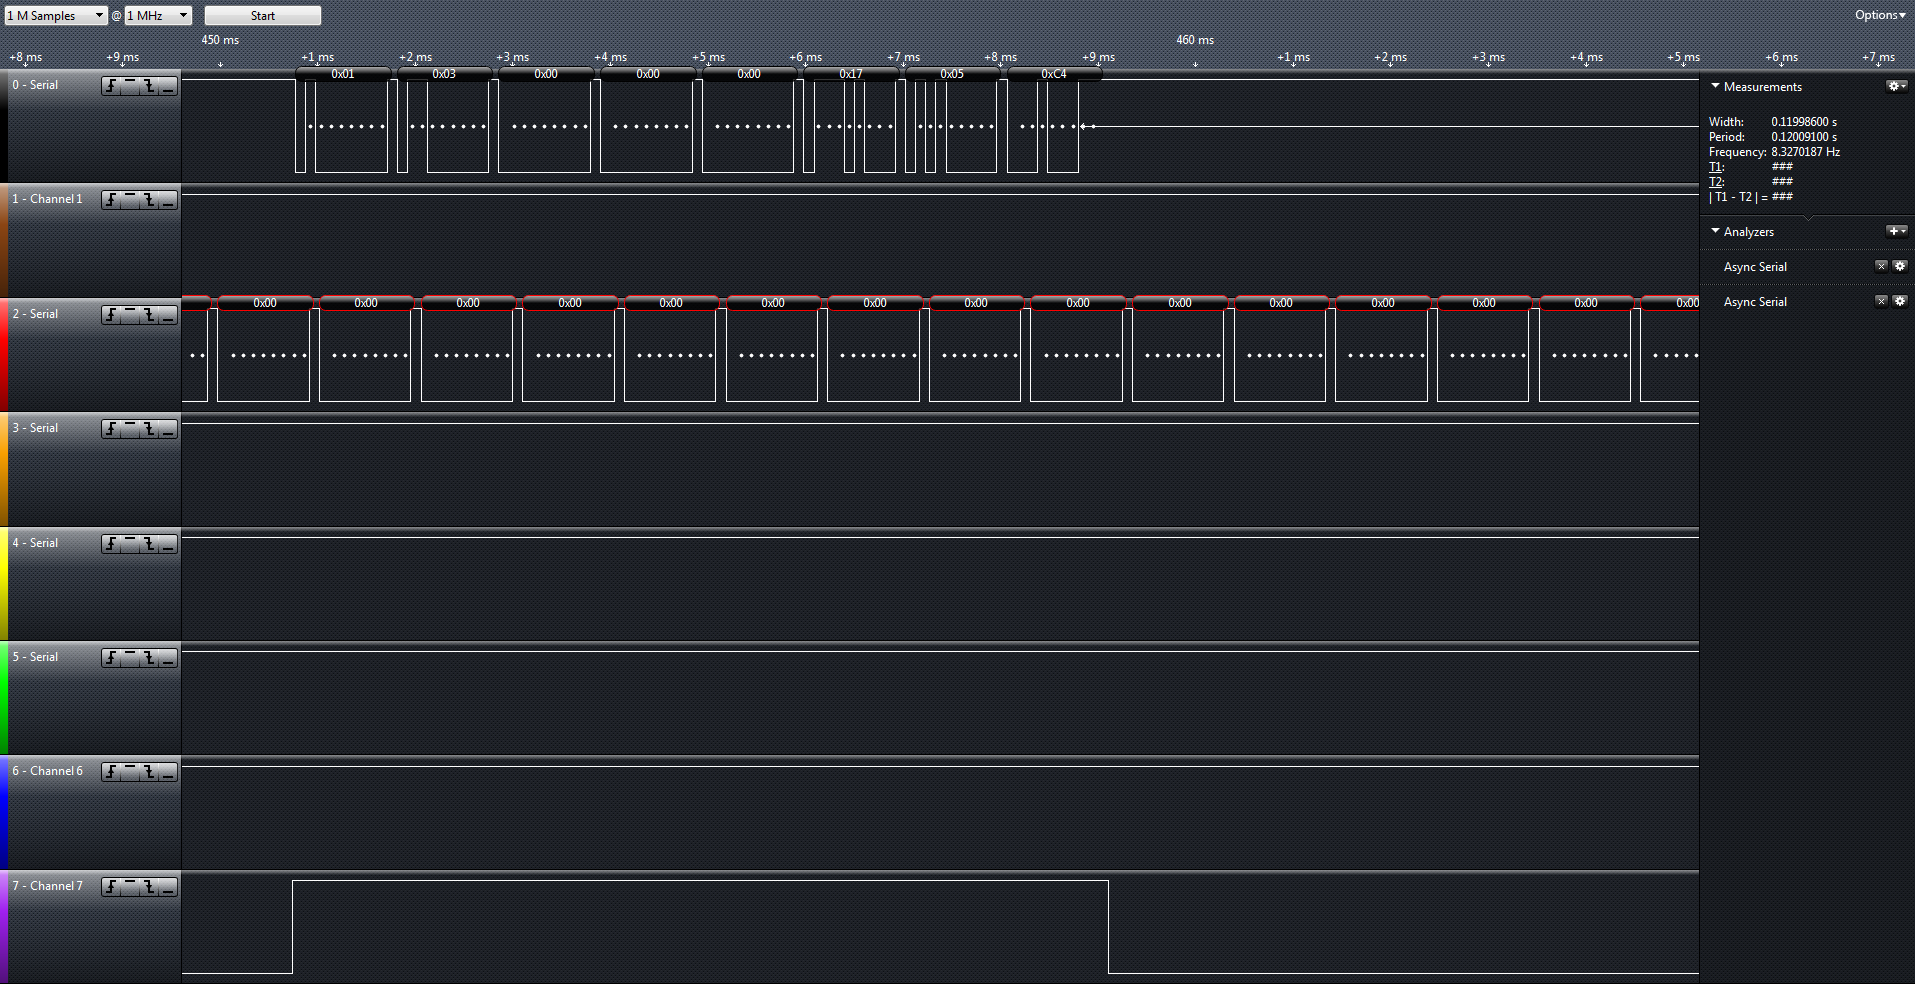Set low-level trigger on 2 - Serial
This screenshot has height=984, width=1915.
click(168, 315)
